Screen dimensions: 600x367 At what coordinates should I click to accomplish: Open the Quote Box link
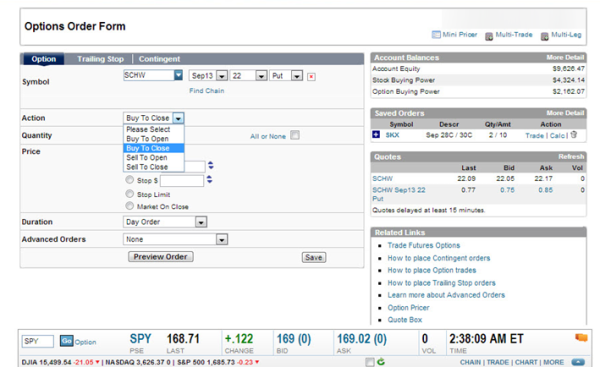404,320
